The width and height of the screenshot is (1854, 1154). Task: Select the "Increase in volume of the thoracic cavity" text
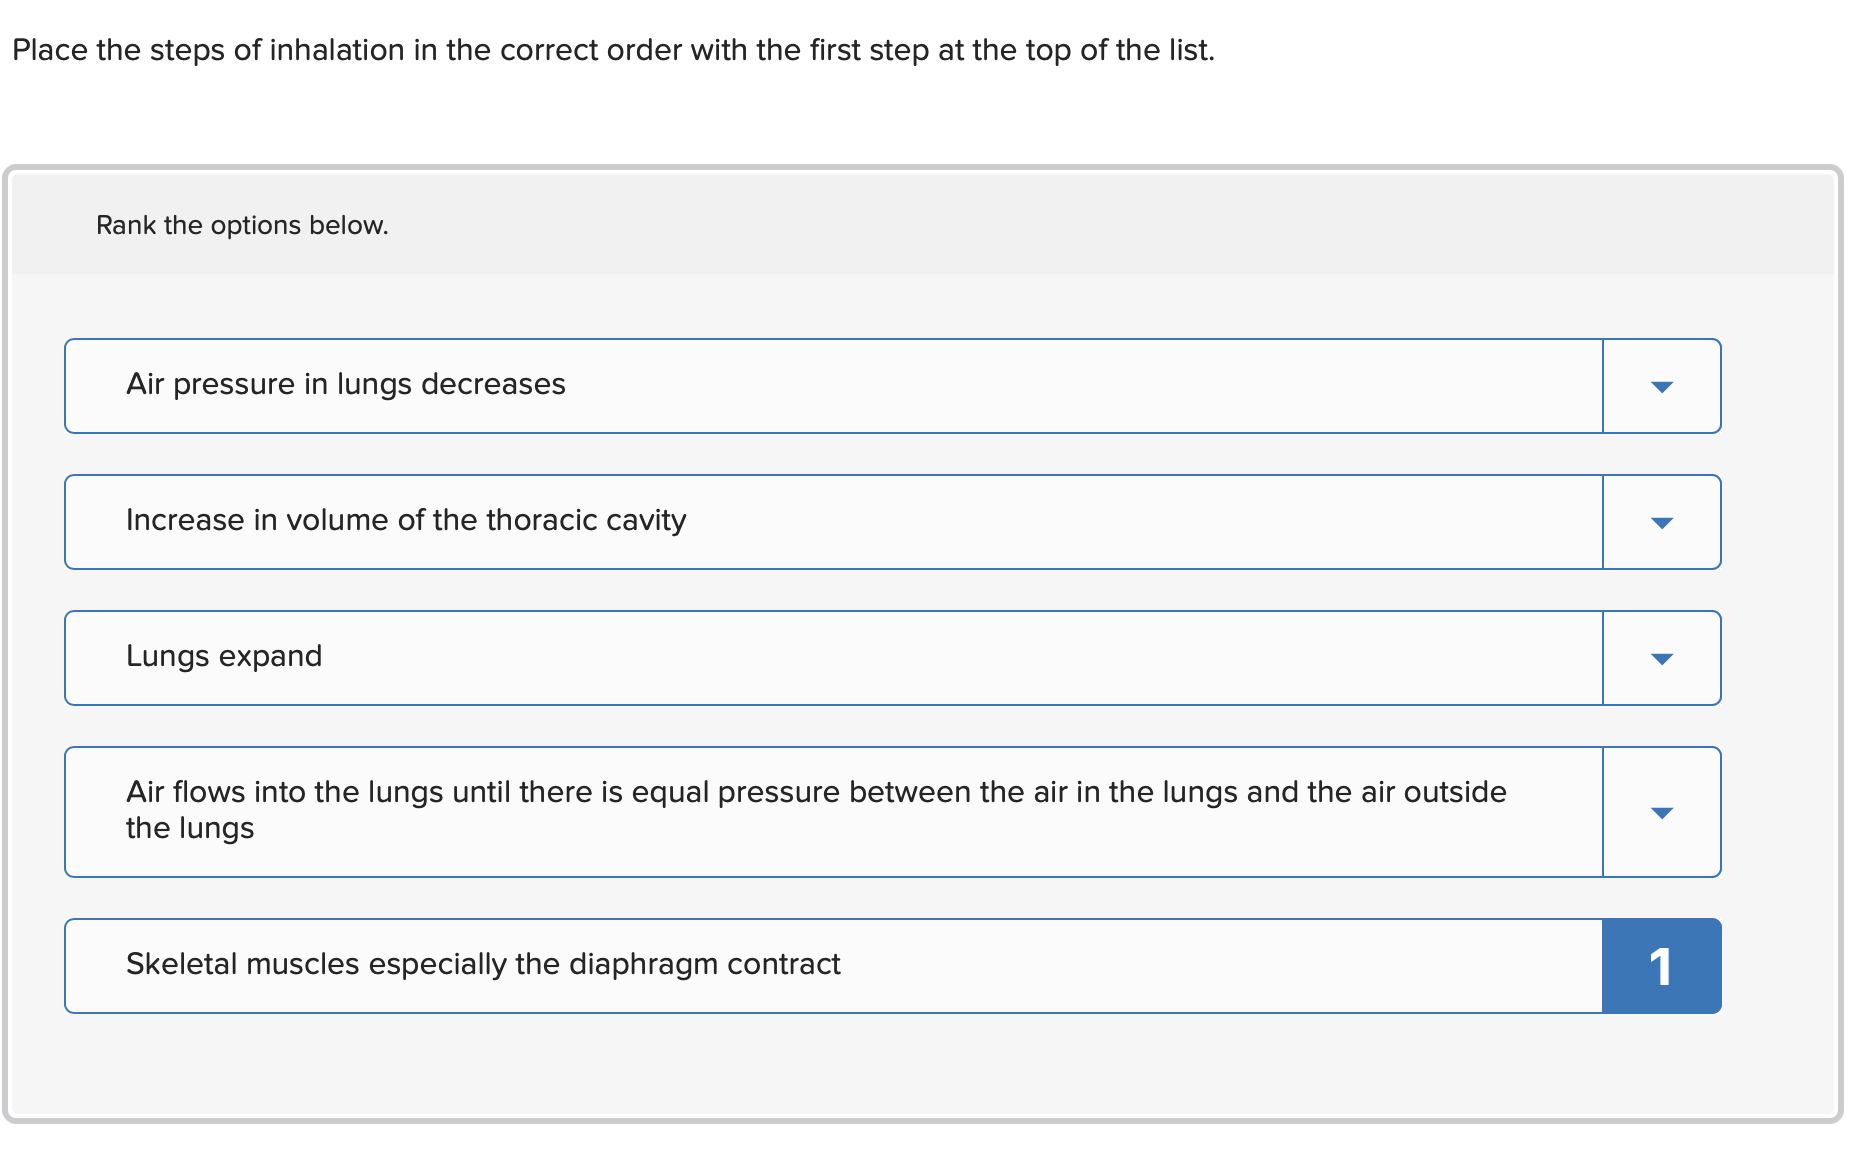pos(405,521)
